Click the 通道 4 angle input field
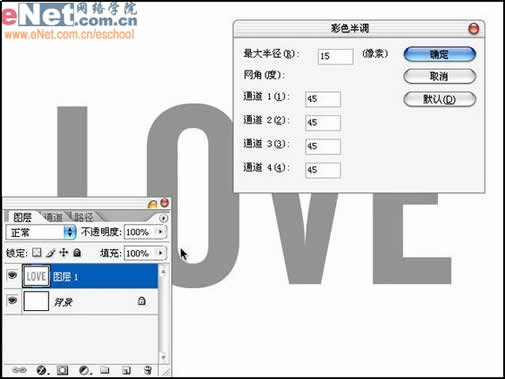505x379 pixels. coord(323,170)
